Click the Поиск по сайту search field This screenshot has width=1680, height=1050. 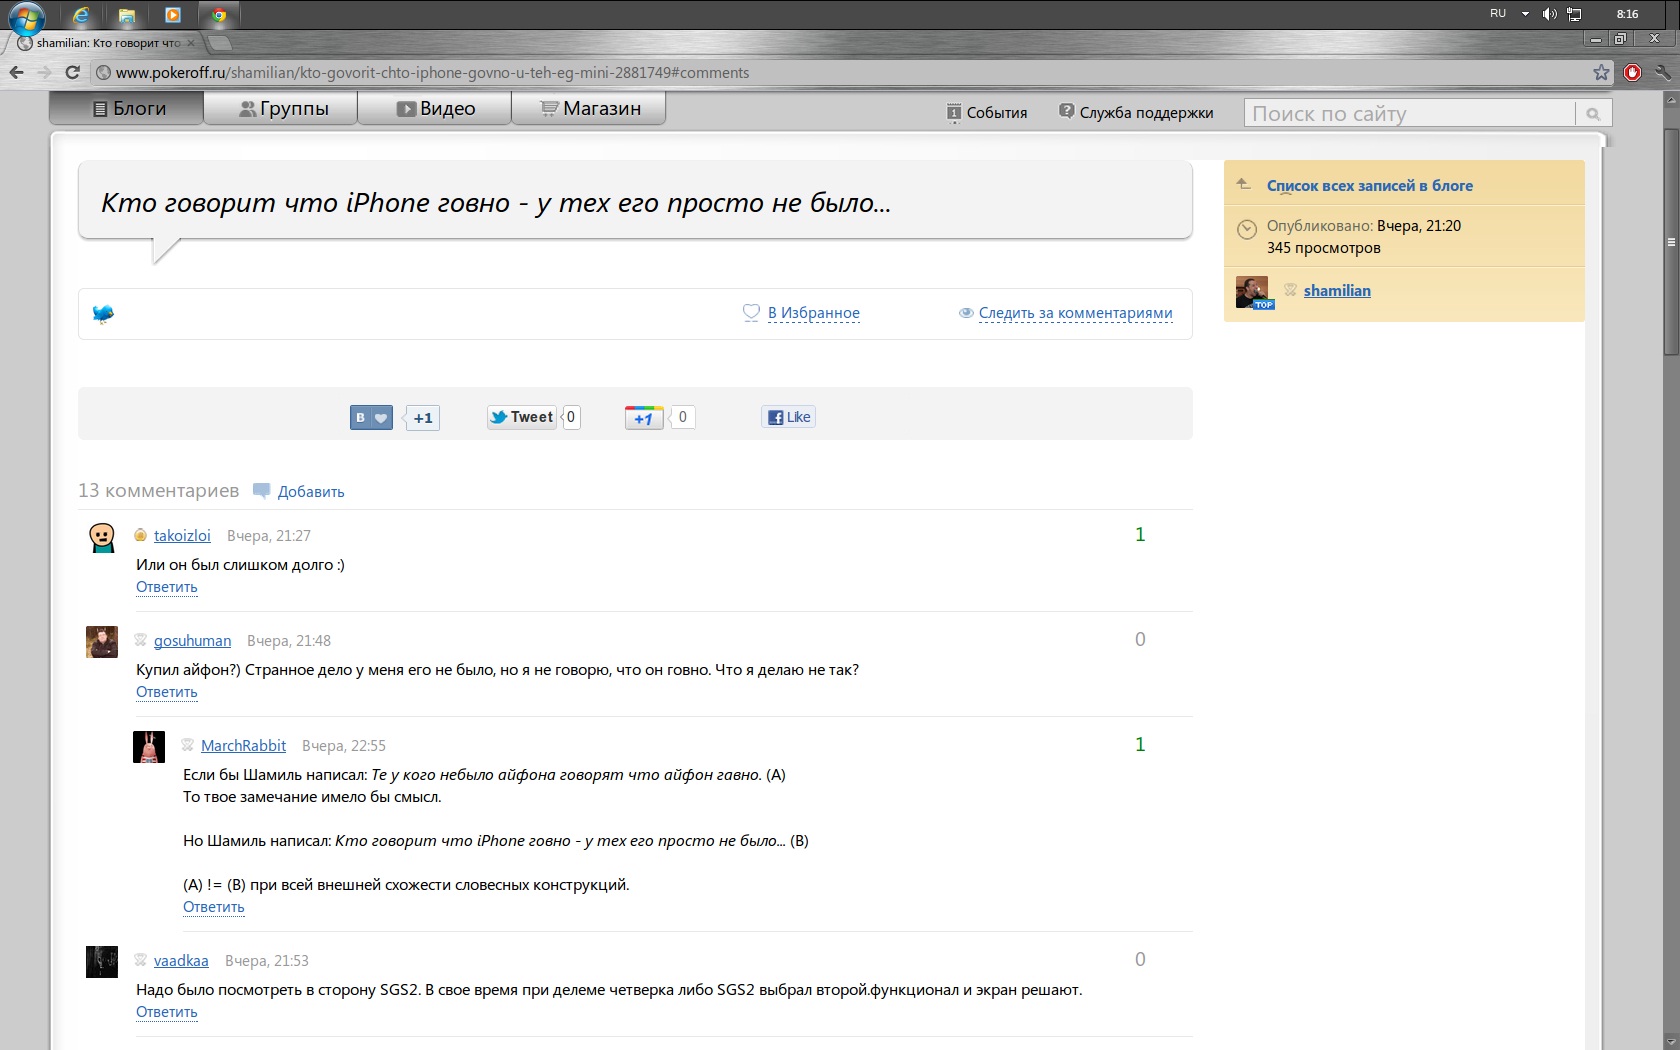[x=1410, y=113]
